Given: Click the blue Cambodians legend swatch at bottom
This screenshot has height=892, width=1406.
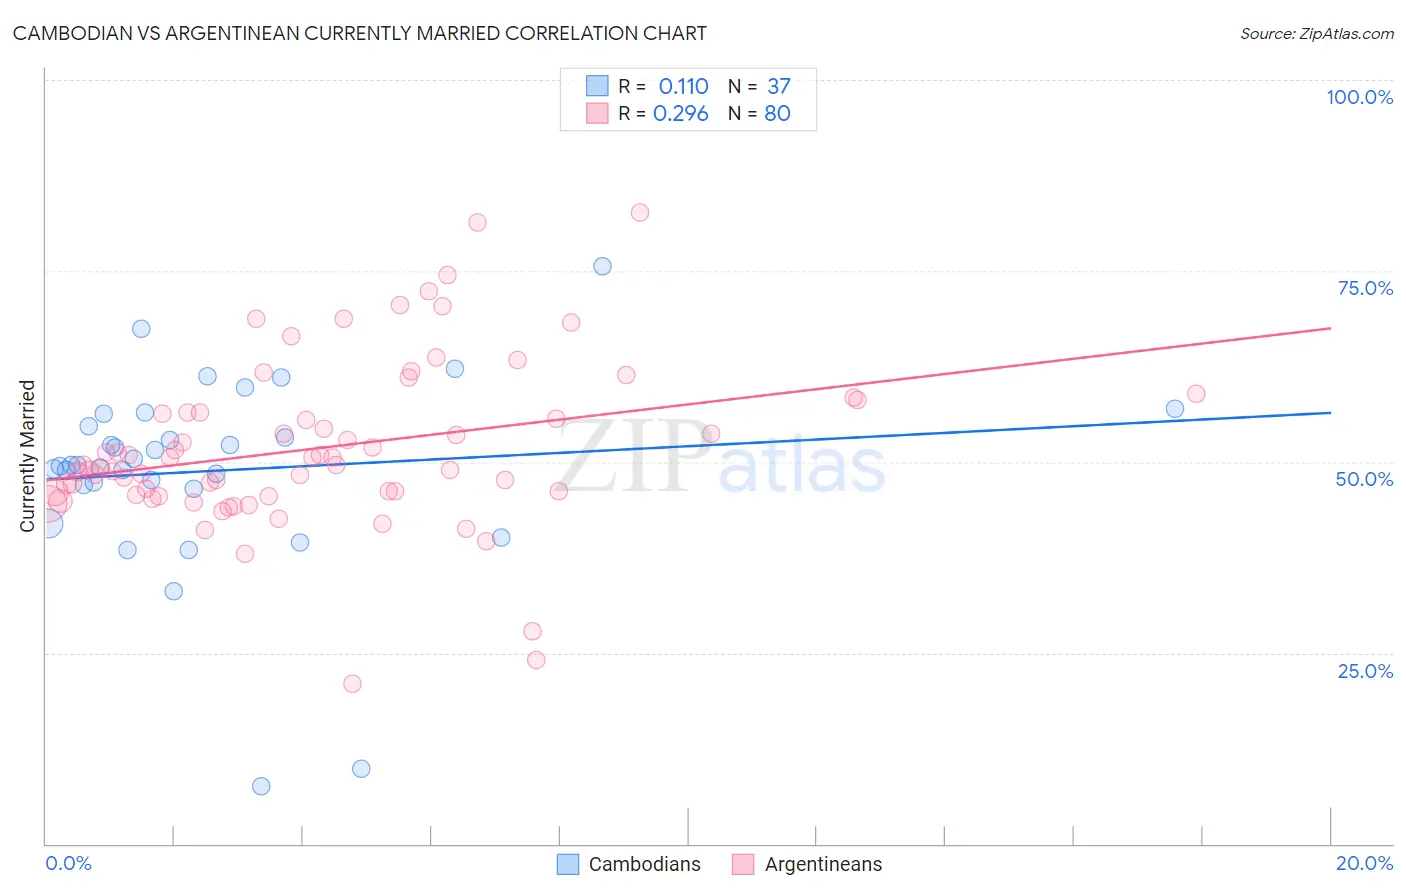Looking at the screenshot, I should point(568,864).
